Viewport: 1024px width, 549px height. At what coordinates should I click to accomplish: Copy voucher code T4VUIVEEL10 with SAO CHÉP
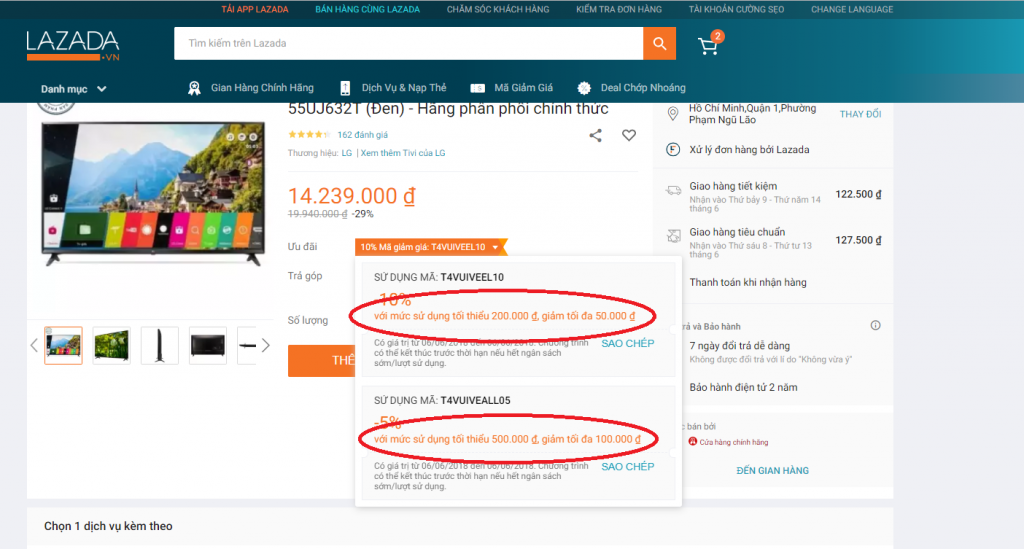click(628, 343)
